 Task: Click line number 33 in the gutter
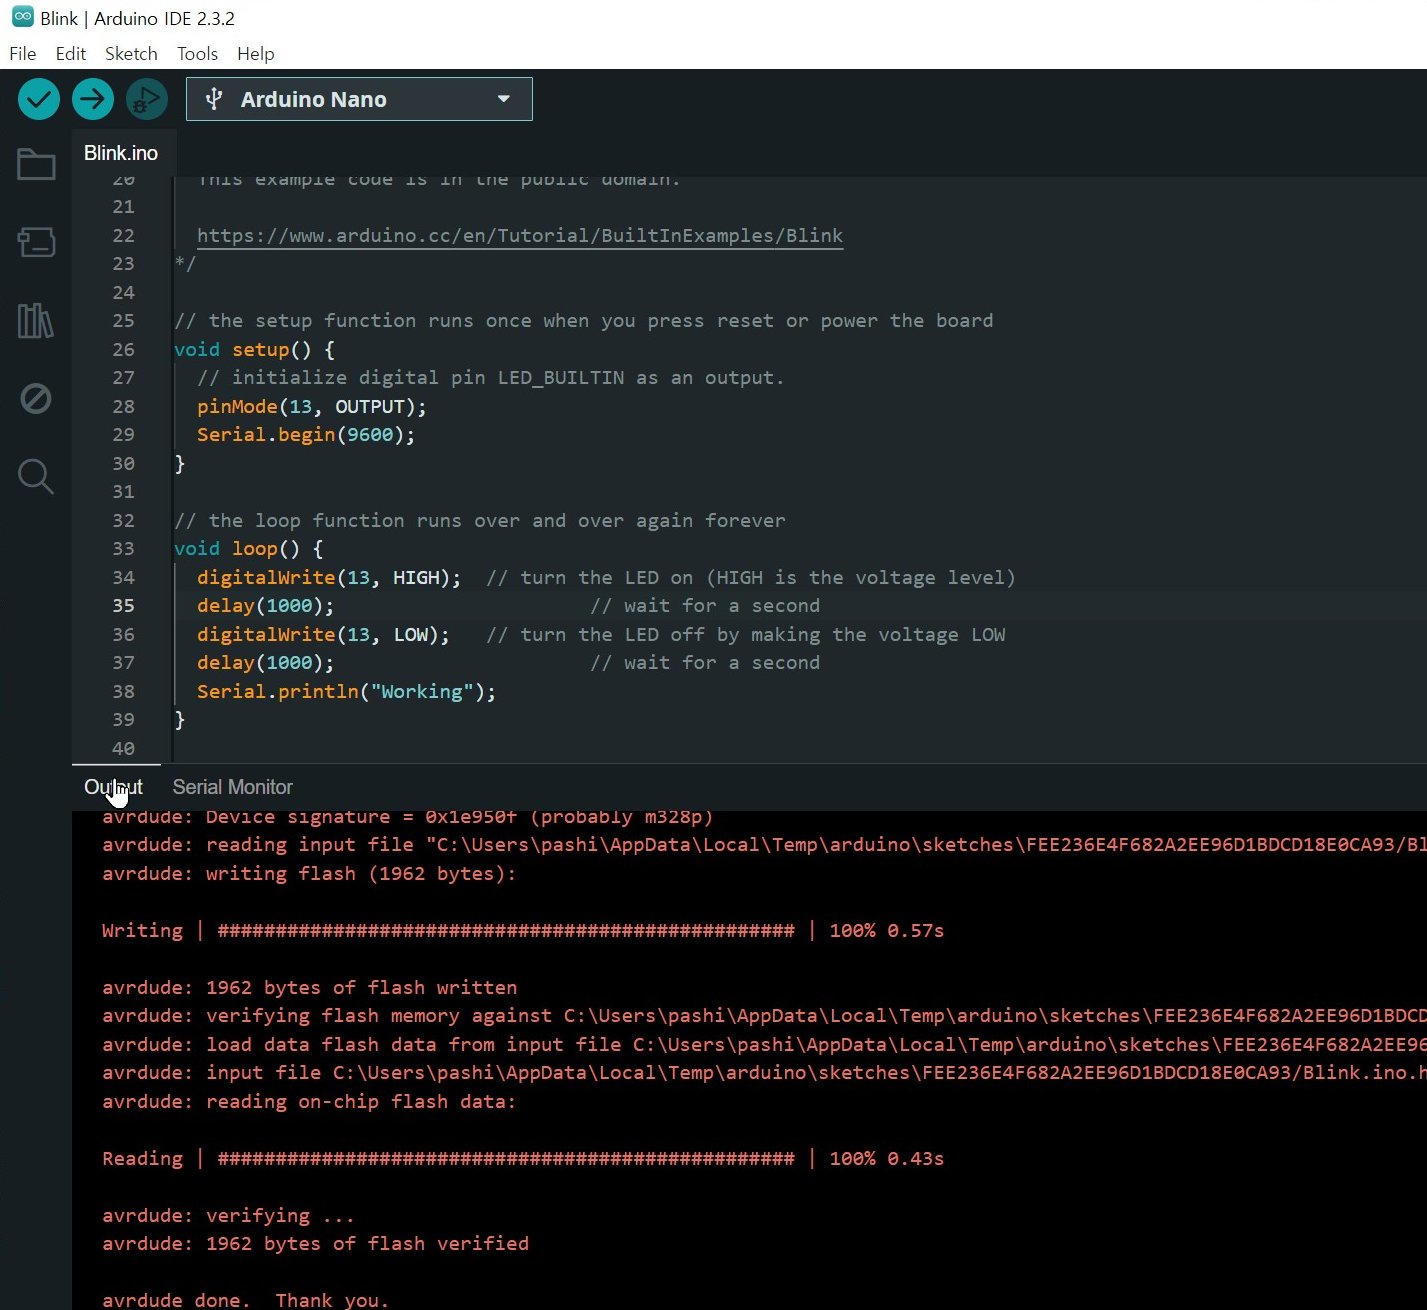point(123,548)
